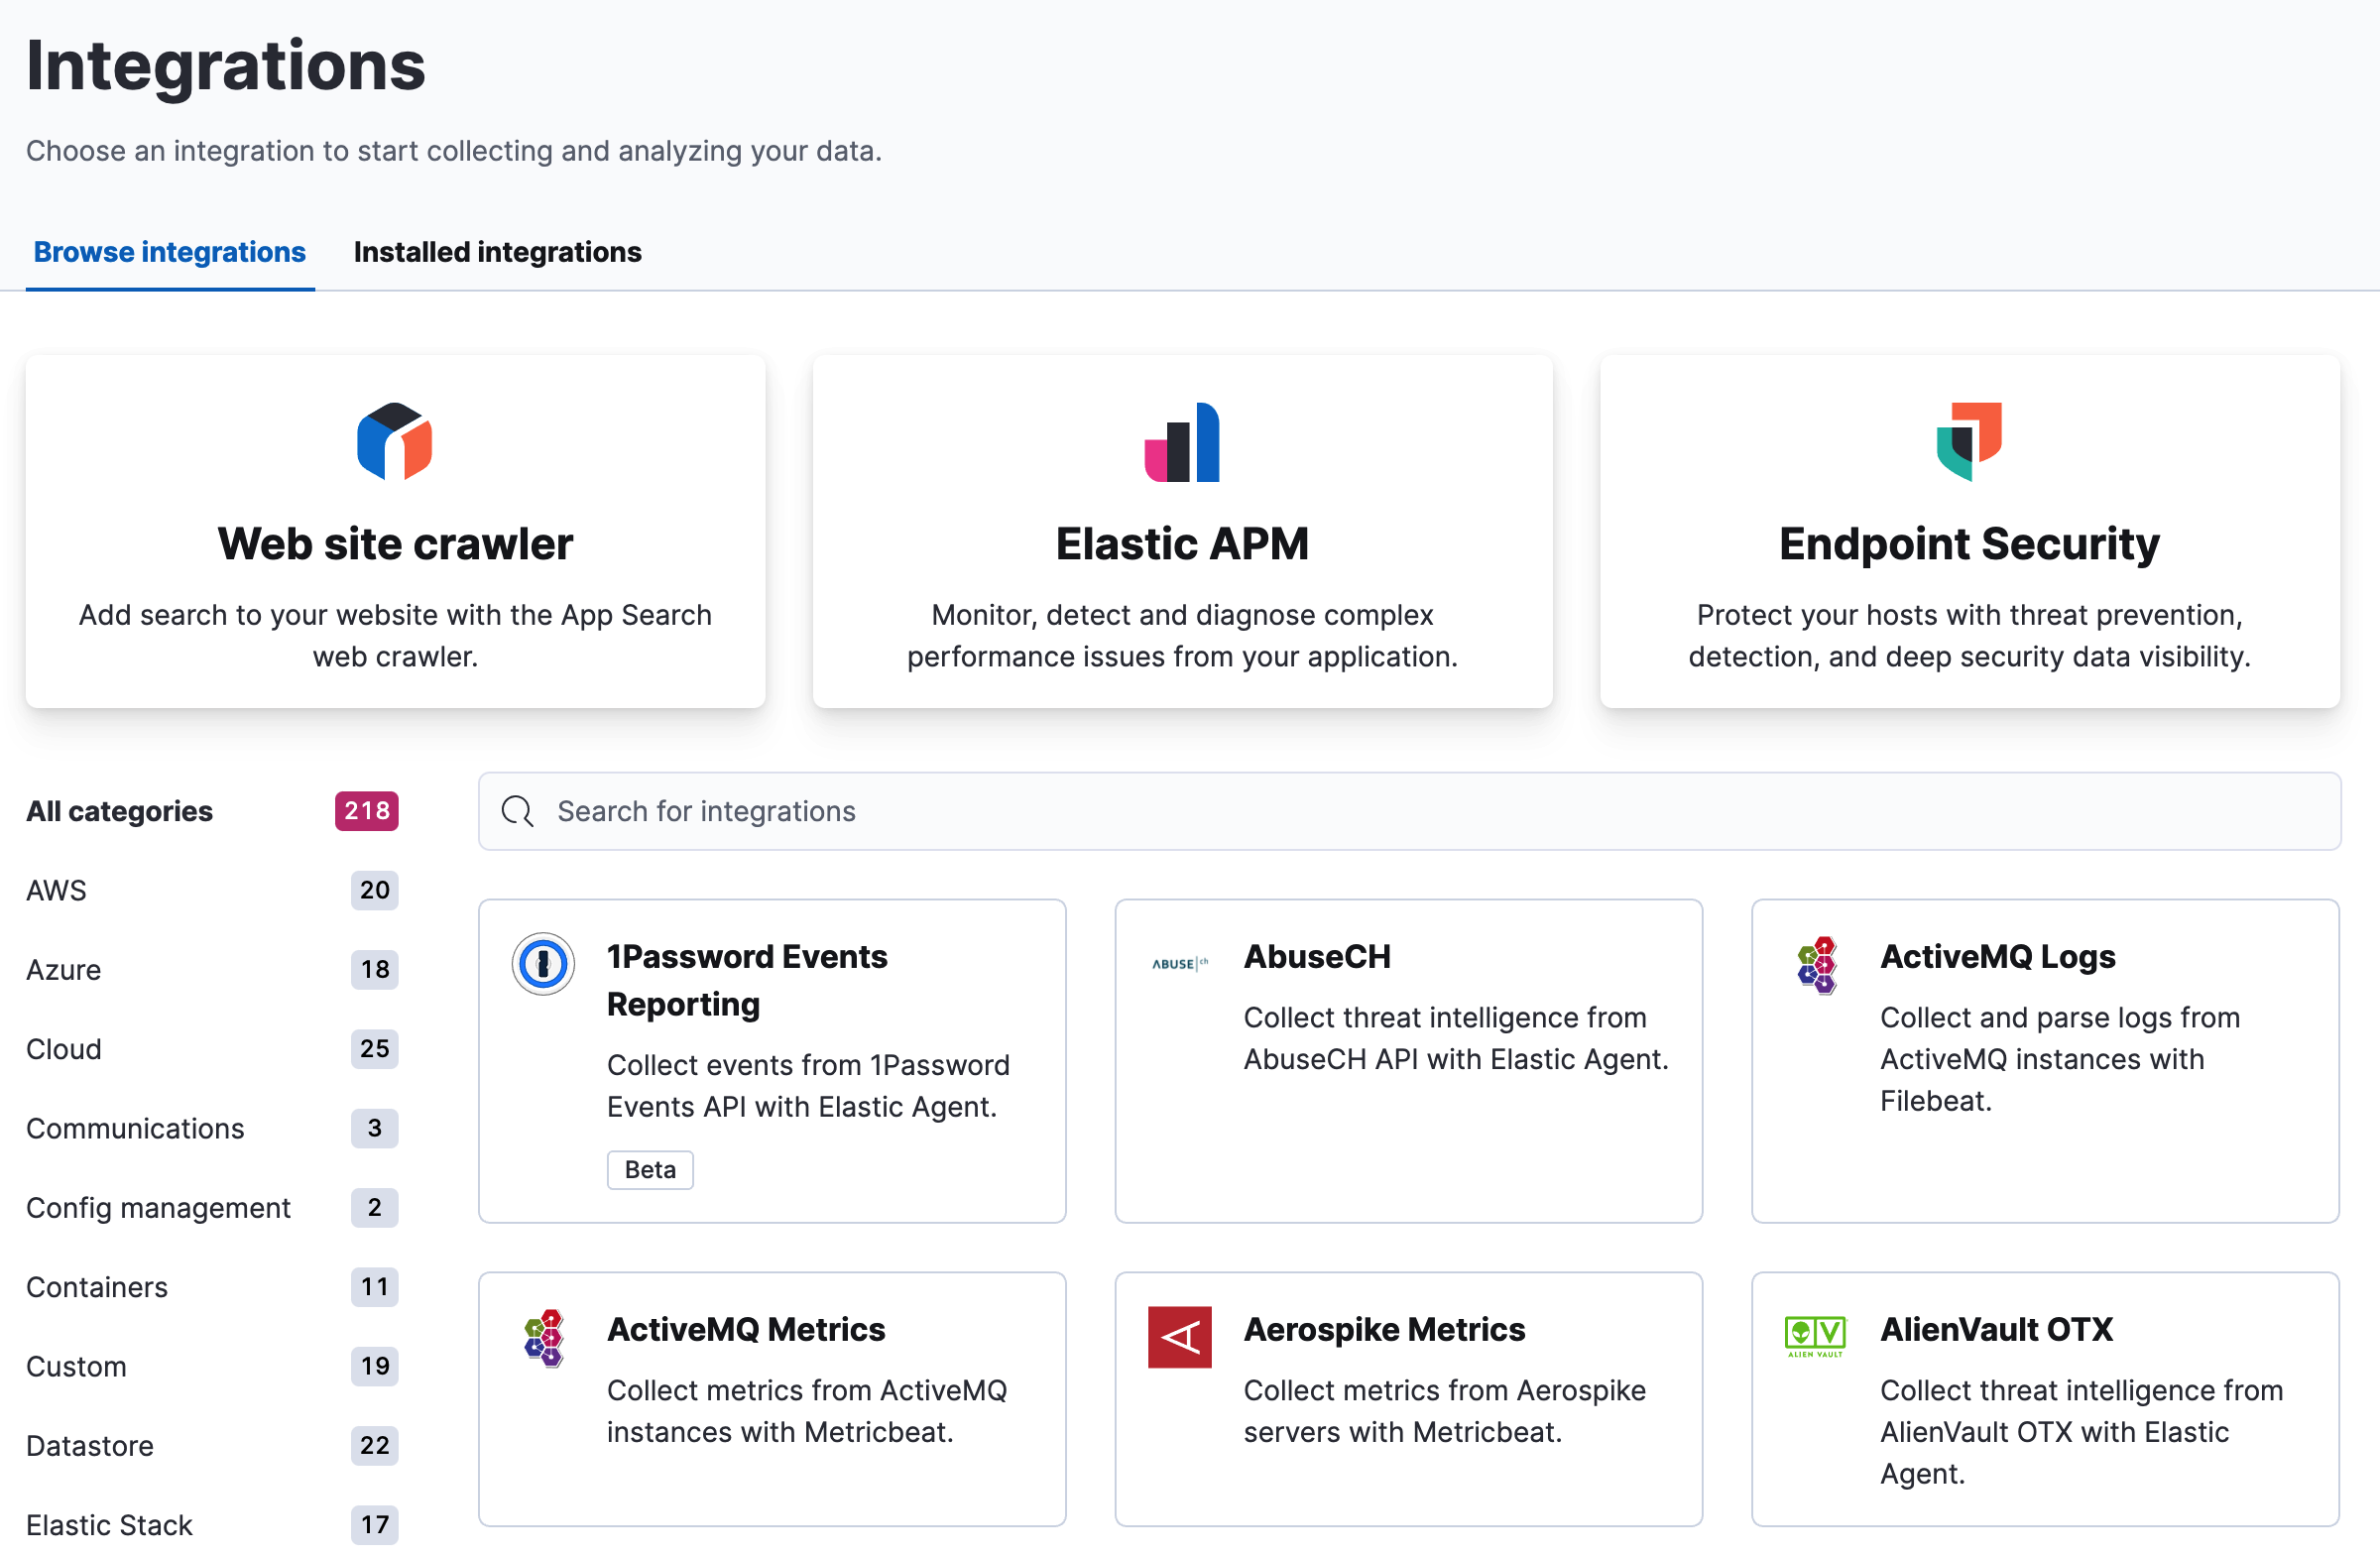
Task: Click the Aerospike Metrics red icon
Action: pos(1180,1337)
